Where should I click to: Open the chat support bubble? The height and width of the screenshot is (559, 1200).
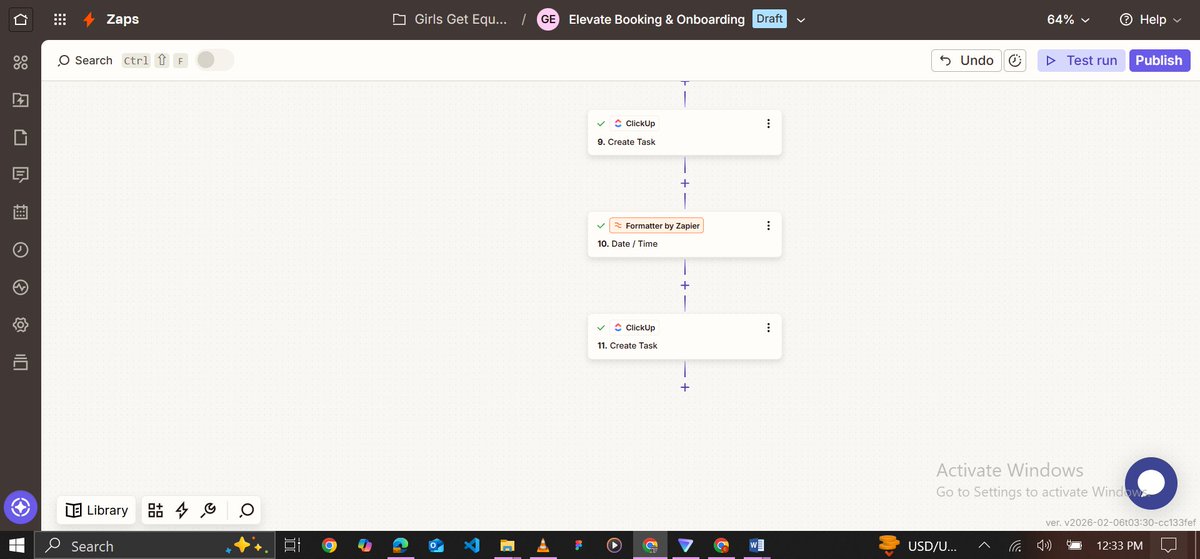click(1151, 484)
